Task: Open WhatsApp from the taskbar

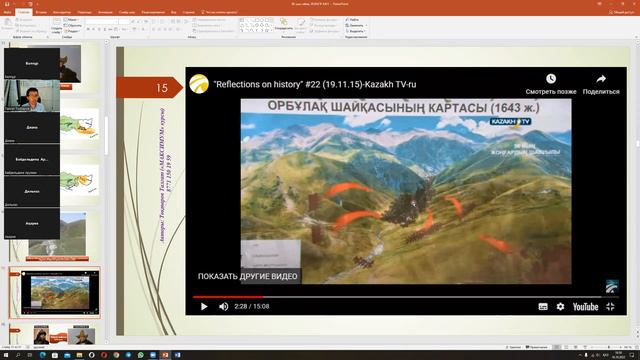Action: coord(141,355)
